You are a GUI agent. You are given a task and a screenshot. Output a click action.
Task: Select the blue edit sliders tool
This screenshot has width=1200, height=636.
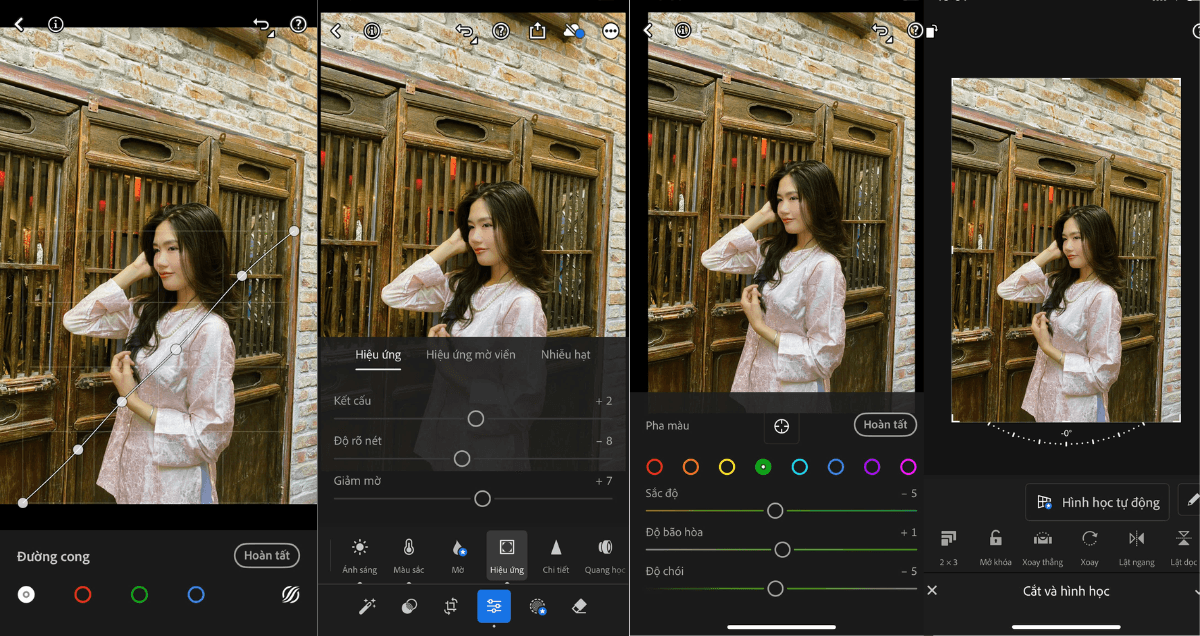(x=493, y=606)
